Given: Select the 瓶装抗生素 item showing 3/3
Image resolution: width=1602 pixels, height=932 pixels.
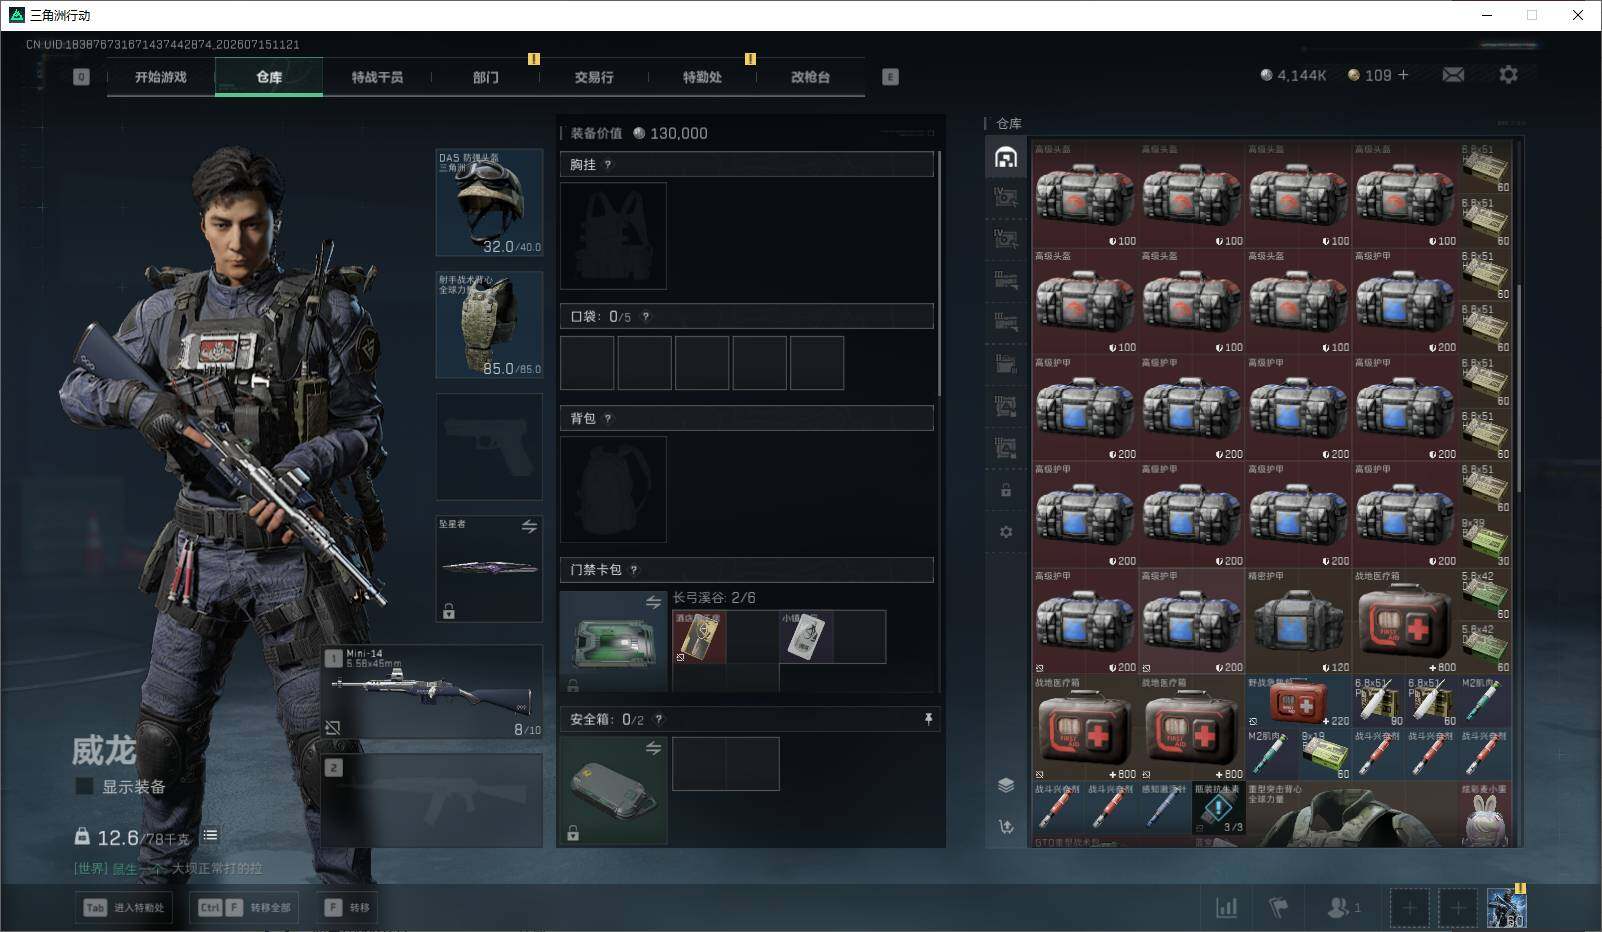Looking at the screenshot, I should pos(1218,807).
